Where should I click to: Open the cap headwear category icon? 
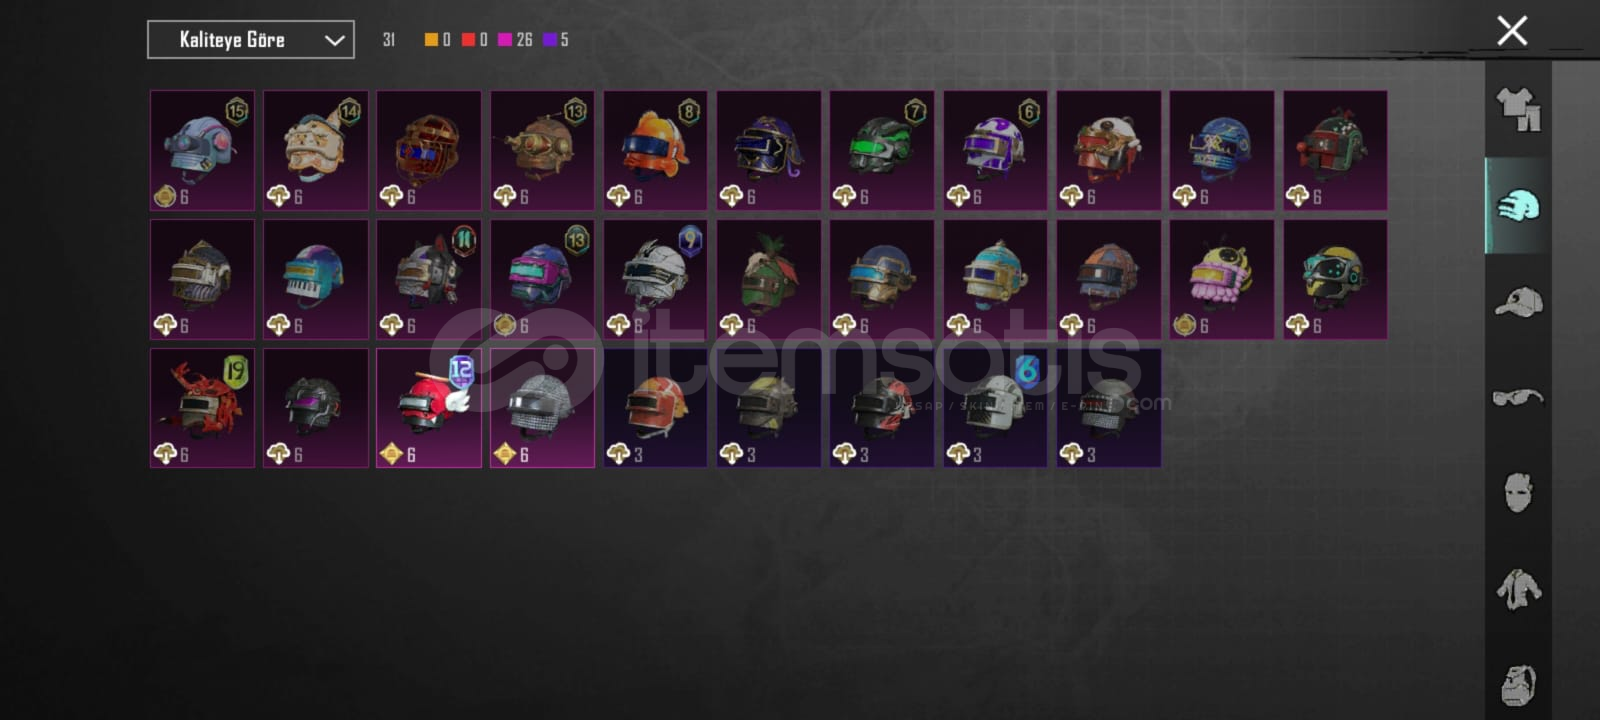point(1518,301)
